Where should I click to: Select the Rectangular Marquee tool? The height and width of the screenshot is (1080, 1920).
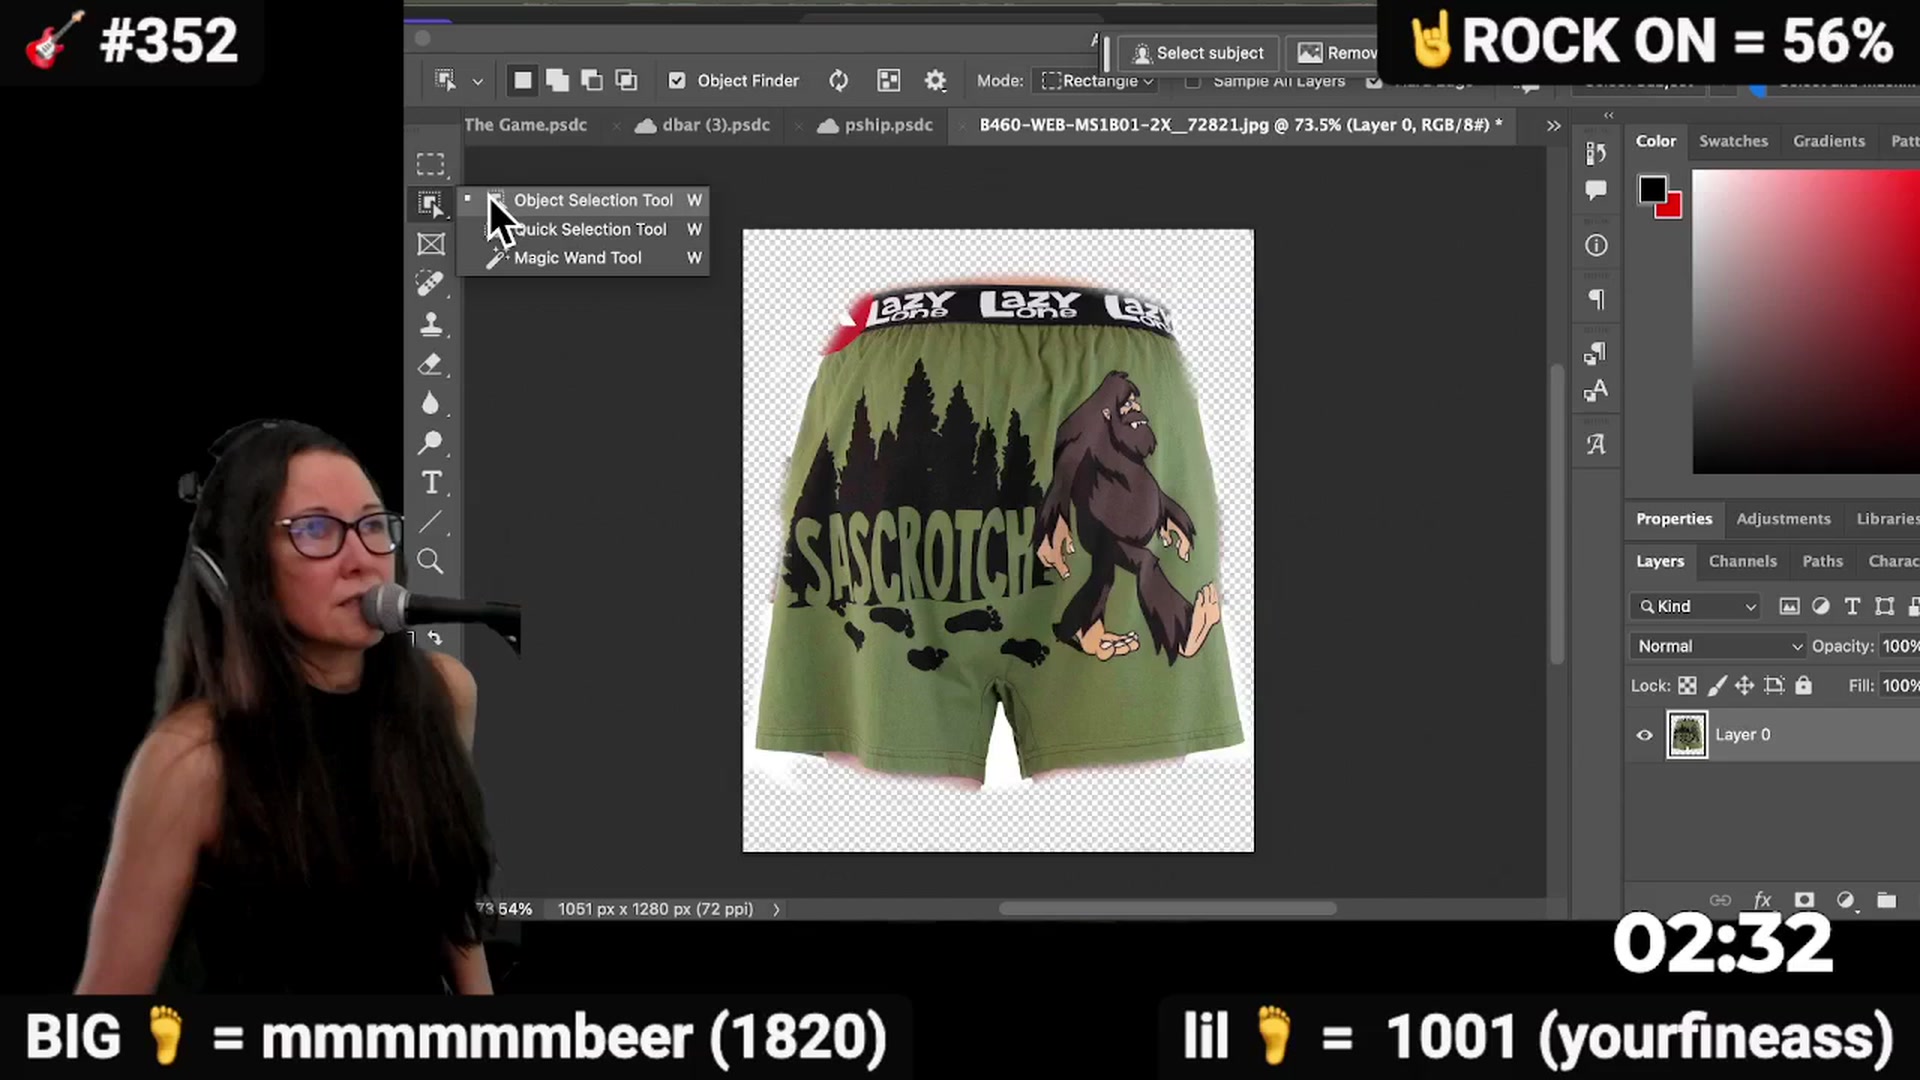tap(431, 164)
